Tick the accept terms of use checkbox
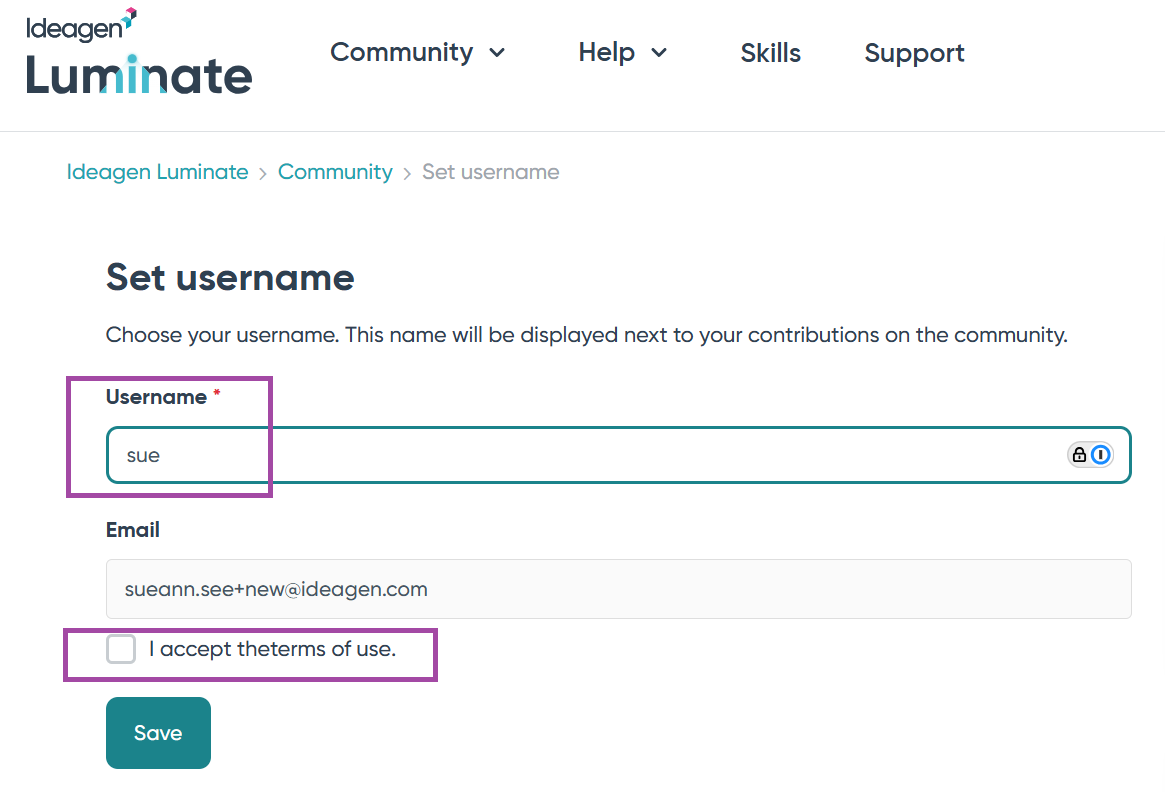The width and height of the screenshot is (1165, 792). [121, 649]
